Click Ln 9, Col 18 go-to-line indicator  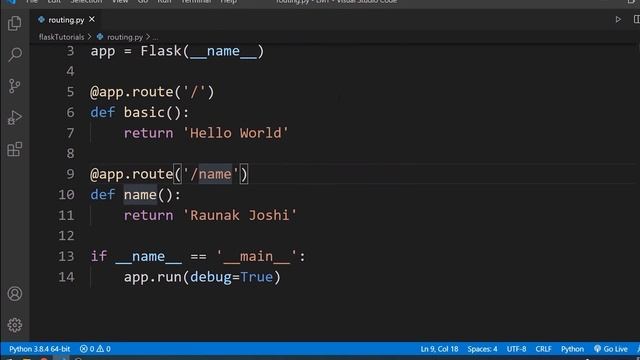pyautogui.click(x=439, y=349)
